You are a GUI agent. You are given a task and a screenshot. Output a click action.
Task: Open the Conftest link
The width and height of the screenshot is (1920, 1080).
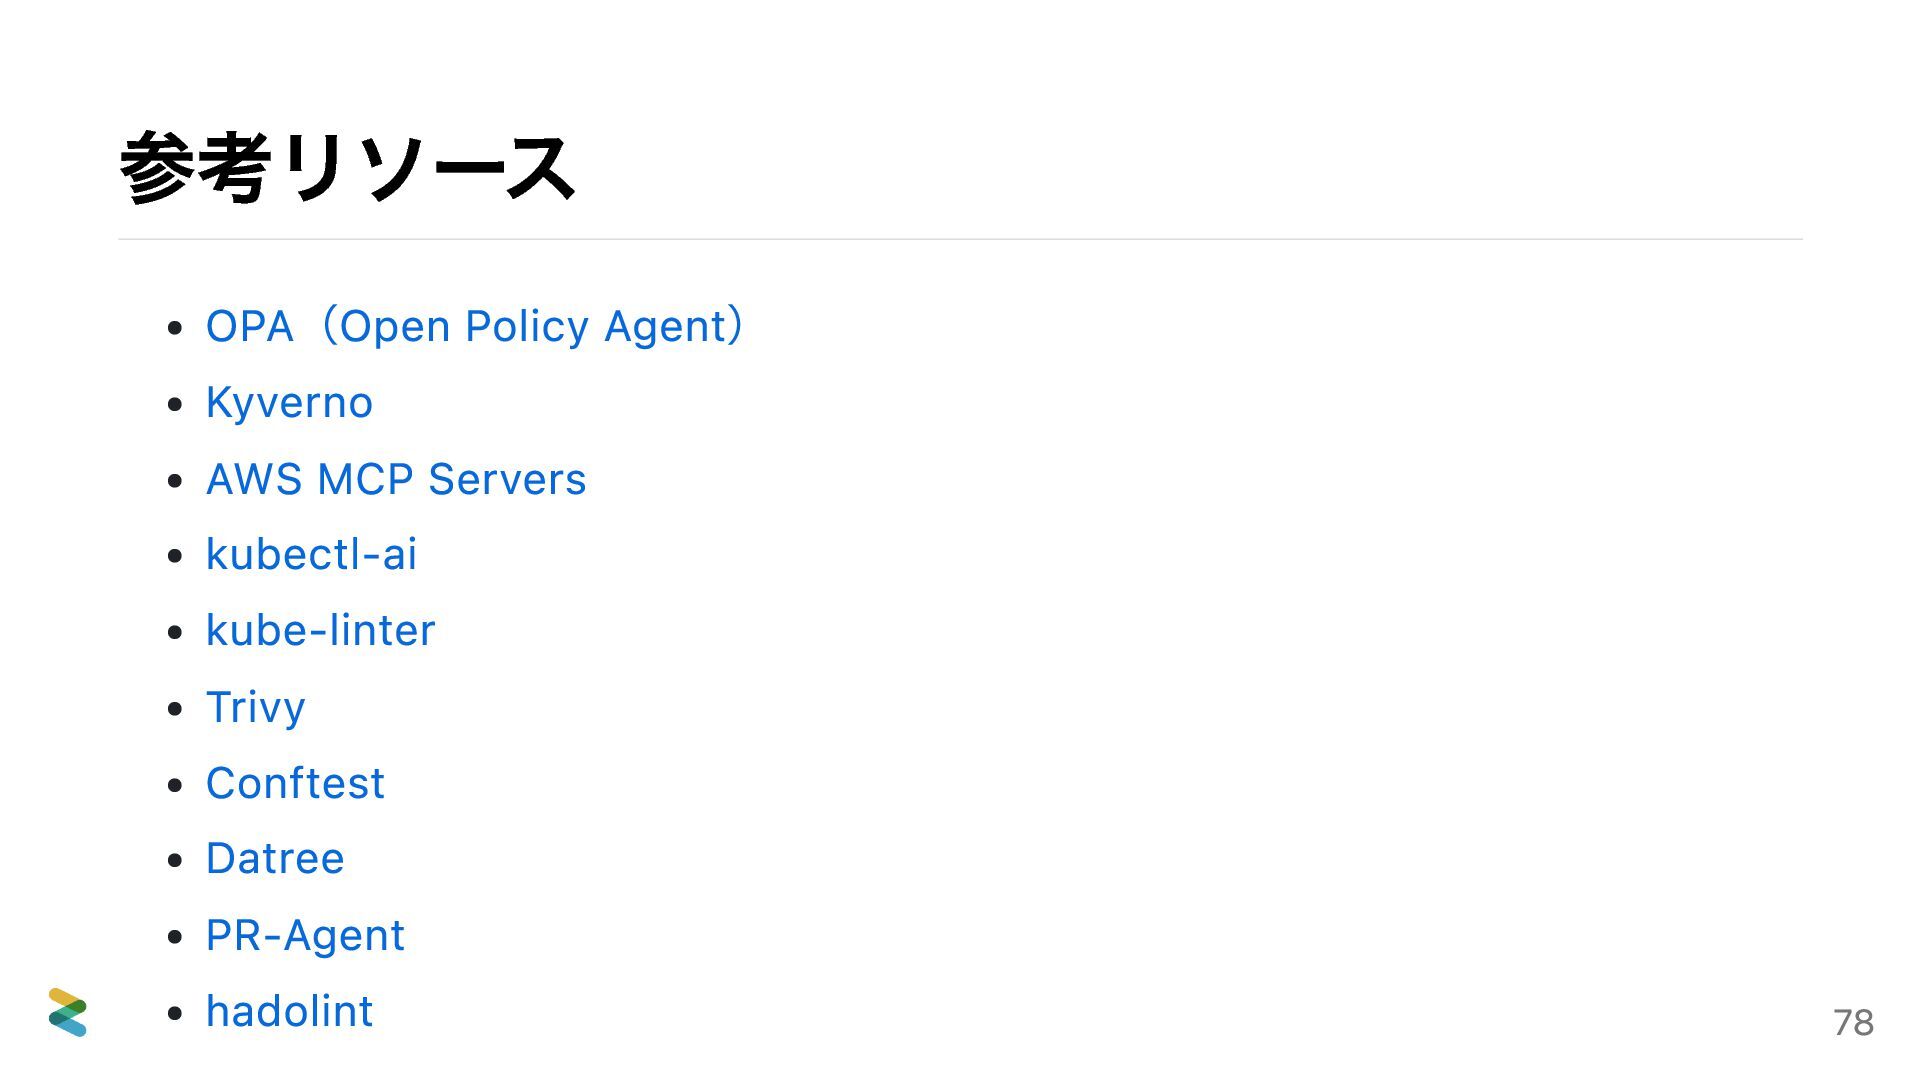coord(295,783)
